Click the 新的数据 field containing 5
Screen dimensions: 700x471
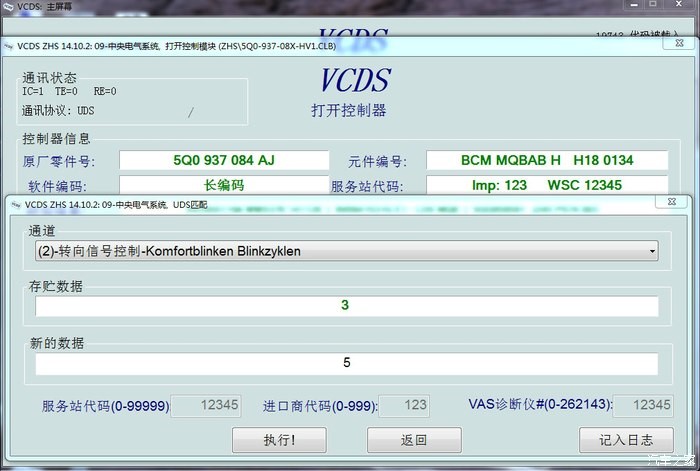[346, 363]
